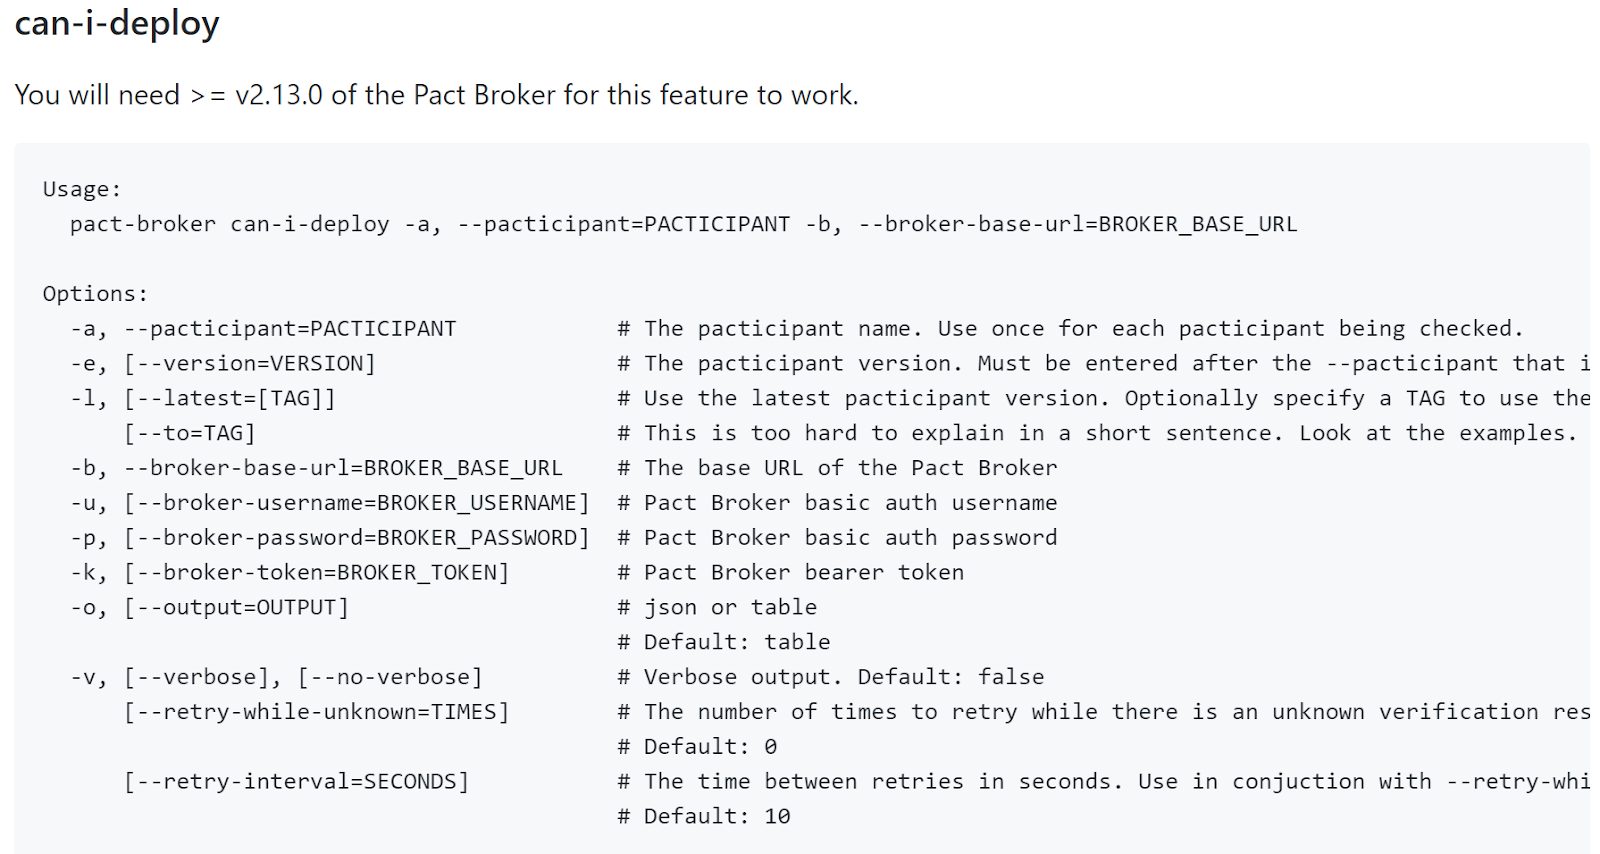Click the Options: label
The width and height of the screenshot is (1600, 854).
[95, 294]
